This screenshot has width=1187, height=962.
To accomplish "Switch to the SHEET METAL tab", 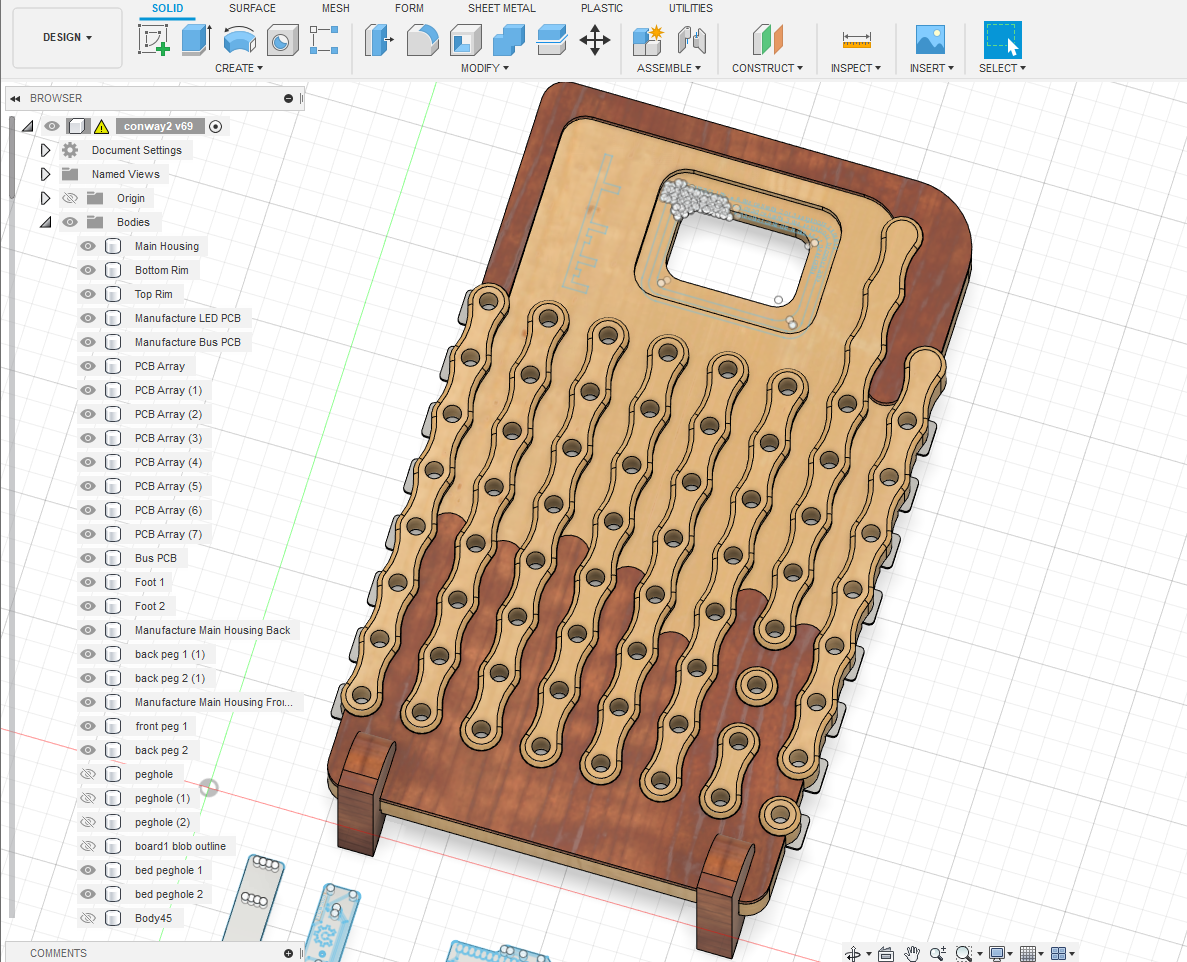I will (501, 8).
